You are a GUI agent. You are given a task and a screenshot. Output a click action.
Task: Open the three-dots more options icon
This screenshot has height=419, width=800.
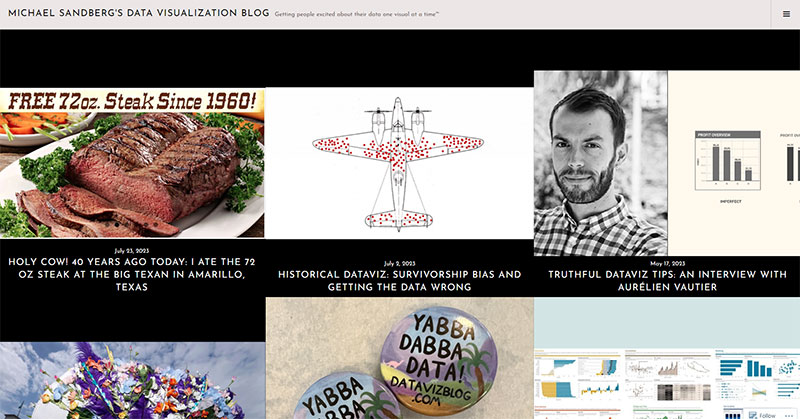pyautogui.click(x=789, y=415)
